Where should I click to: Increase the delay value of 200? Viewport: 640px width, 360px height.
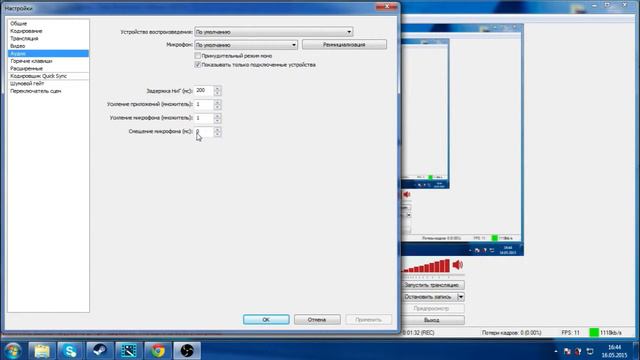pos(217,88)
